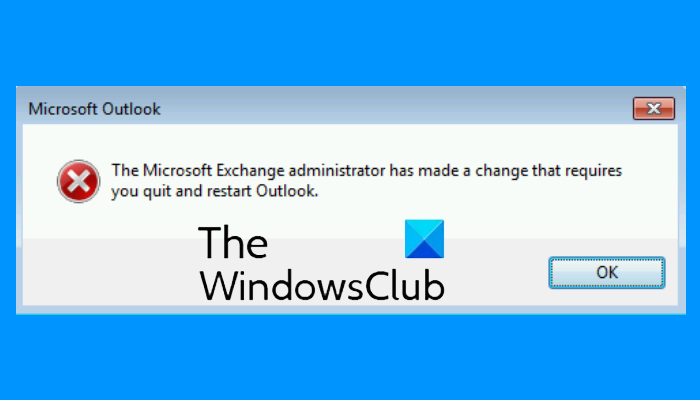Click the word Microsoft in error message
This screenshot has height=400, width=700.
point(177,170)
